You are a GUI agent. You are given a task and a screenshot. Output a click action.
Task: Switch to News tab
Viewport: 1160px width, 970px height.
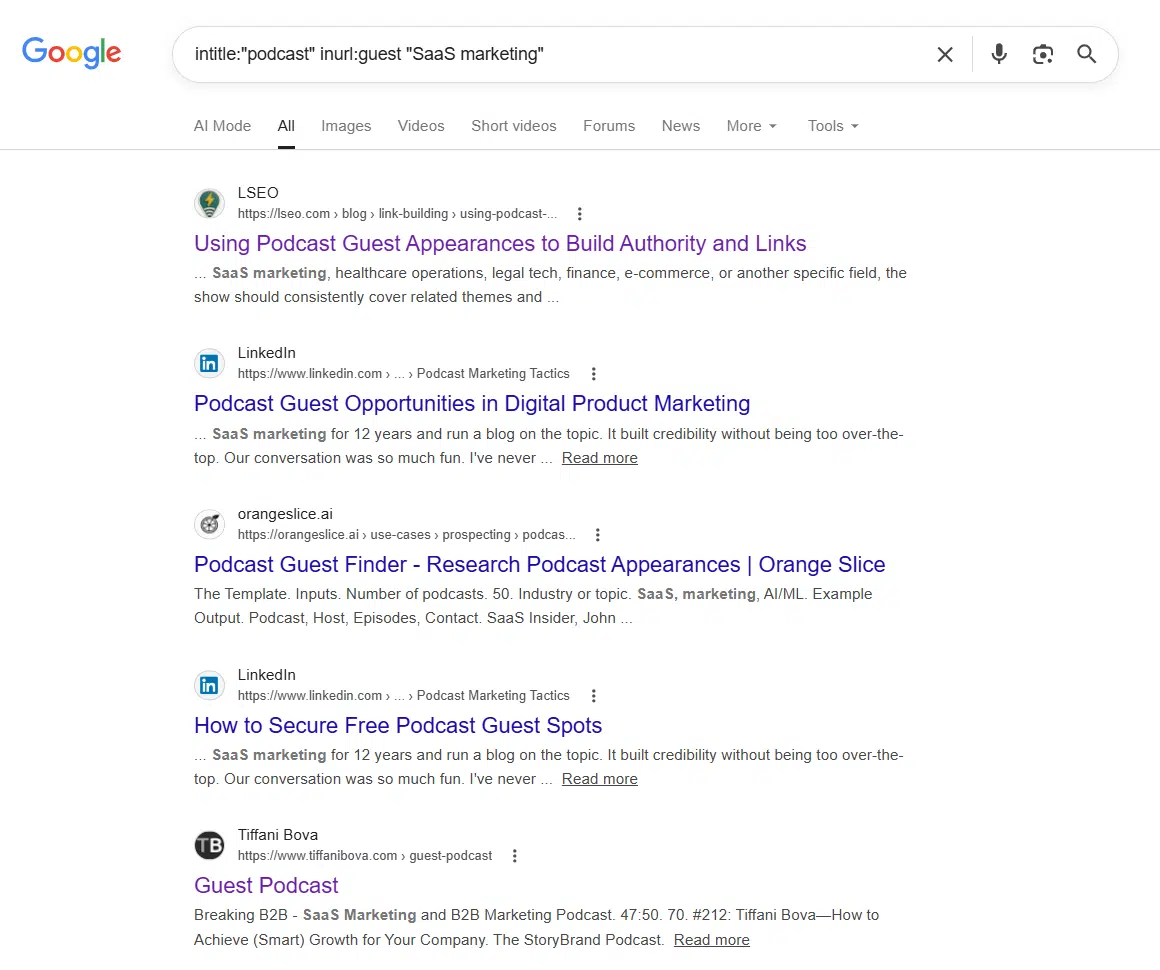[681, 126]
